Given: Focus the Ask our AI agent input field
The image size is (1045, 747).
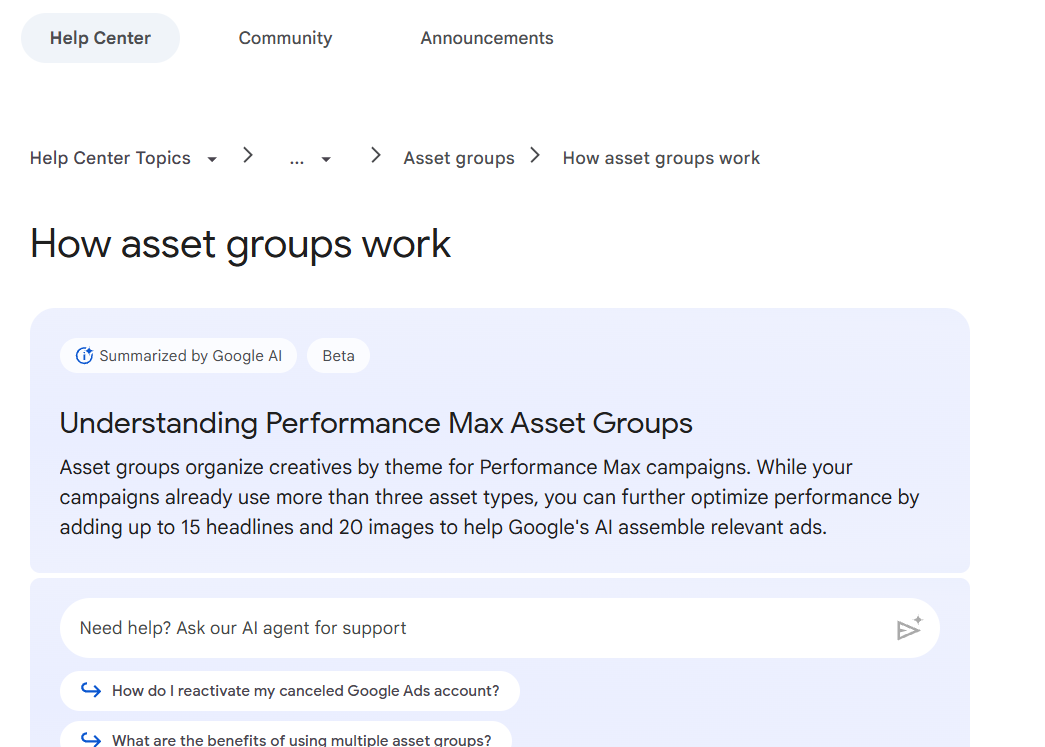Looking at the screenshot, I should (500, 628).
